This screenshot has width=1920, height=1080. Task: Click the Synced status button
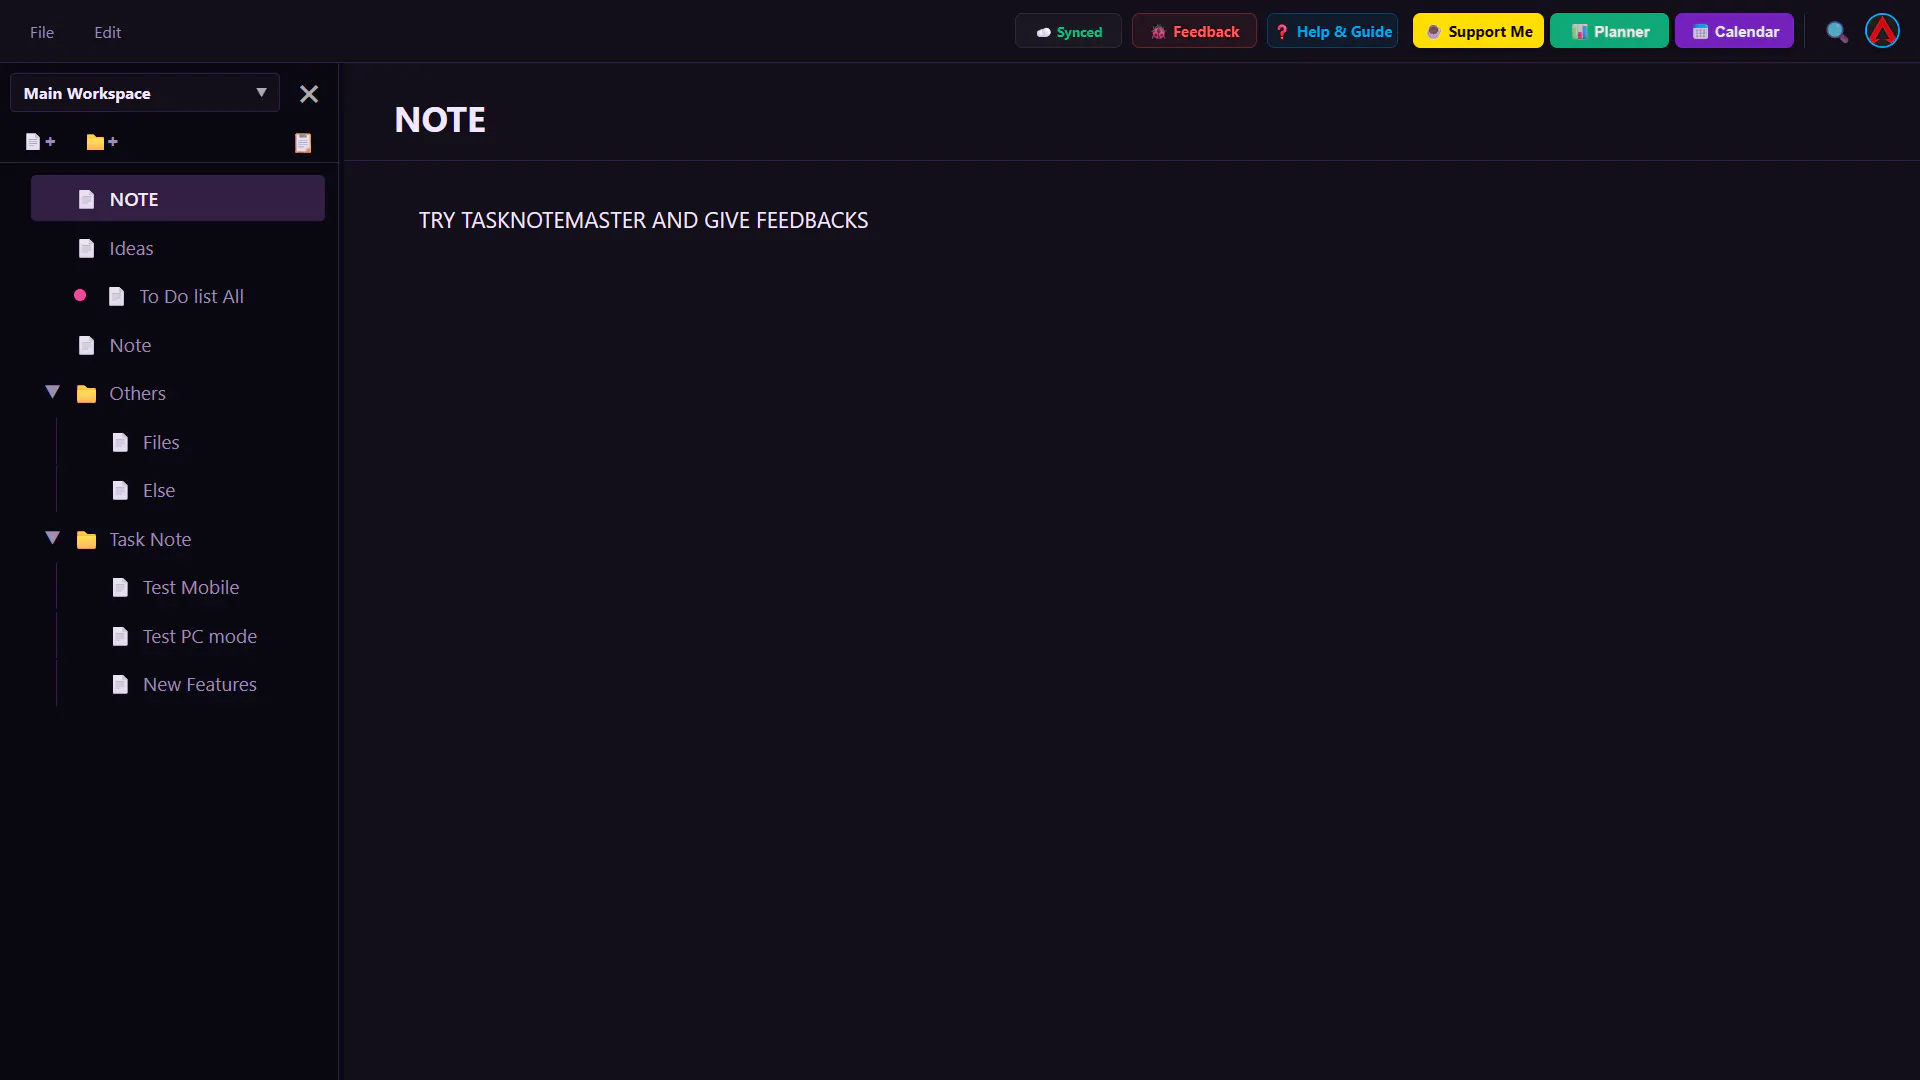1068,31
